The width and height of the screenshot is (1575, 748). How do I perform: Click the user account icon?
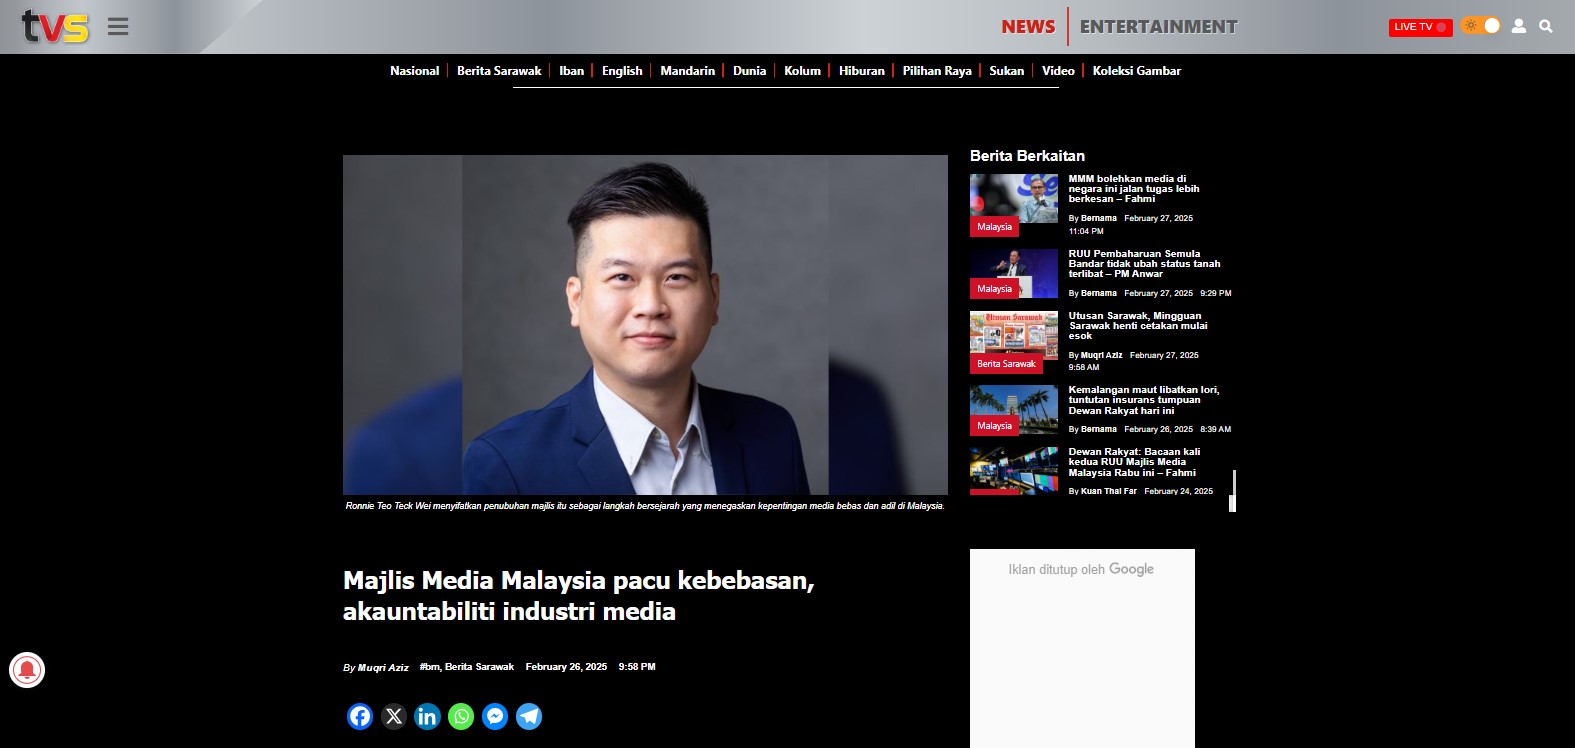1519,26
